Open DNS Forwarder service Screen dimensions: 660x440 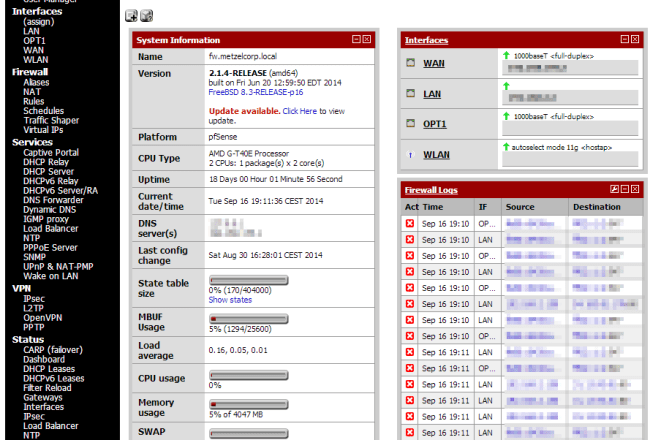click(x=53, y=200)
